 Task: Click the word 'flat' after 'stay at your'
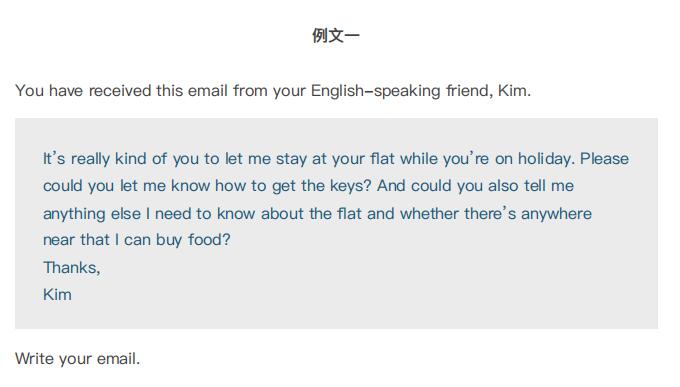click(382, 159)
